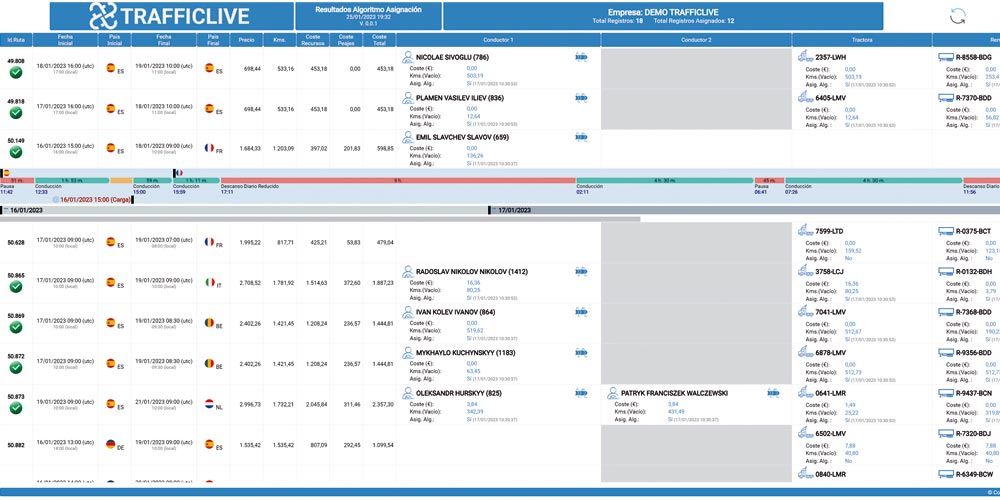Image resolution: width=1000 pixels, height=500 pixels.
Task: Click the refresh icon in the top right
Action: pos(957,16)
